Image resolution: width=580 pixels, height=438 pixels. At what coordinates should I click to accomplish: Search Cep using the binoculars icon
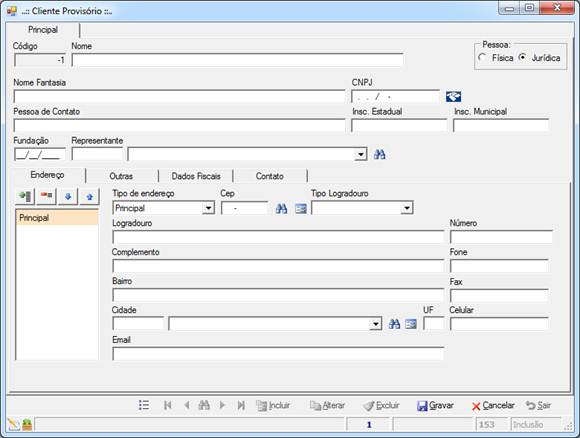click(281, 209)
